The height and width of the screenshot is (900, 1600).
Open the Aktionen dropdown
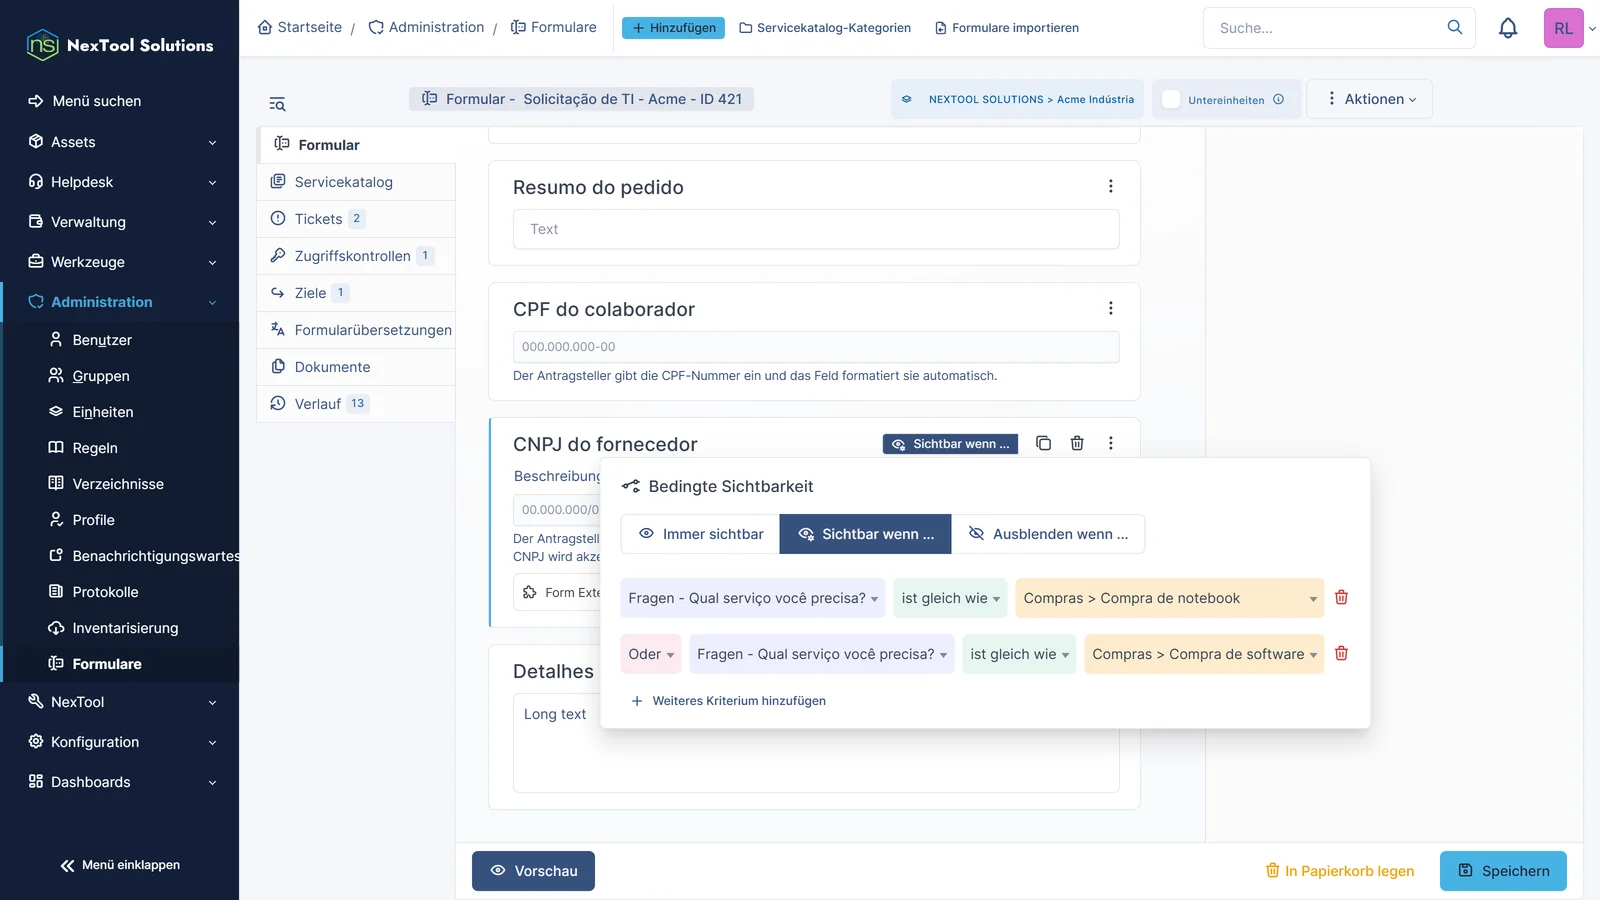(x=1370, y=99)
